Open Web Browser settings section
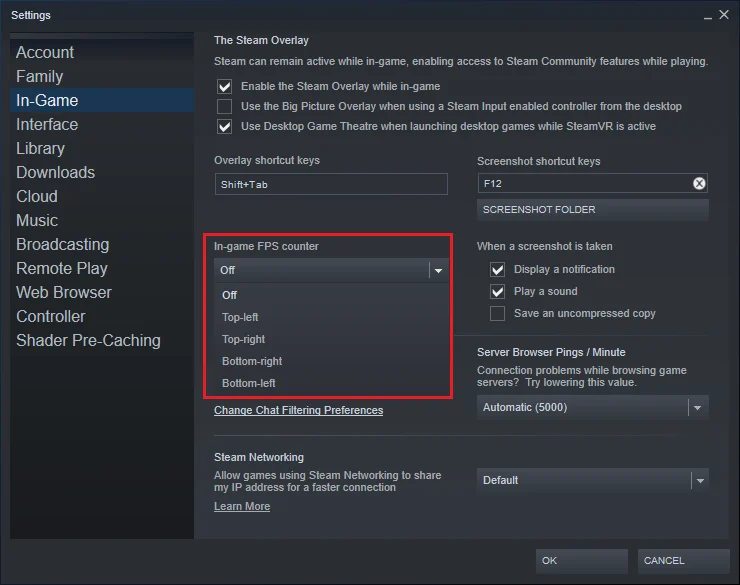 [x=102, y=292]
